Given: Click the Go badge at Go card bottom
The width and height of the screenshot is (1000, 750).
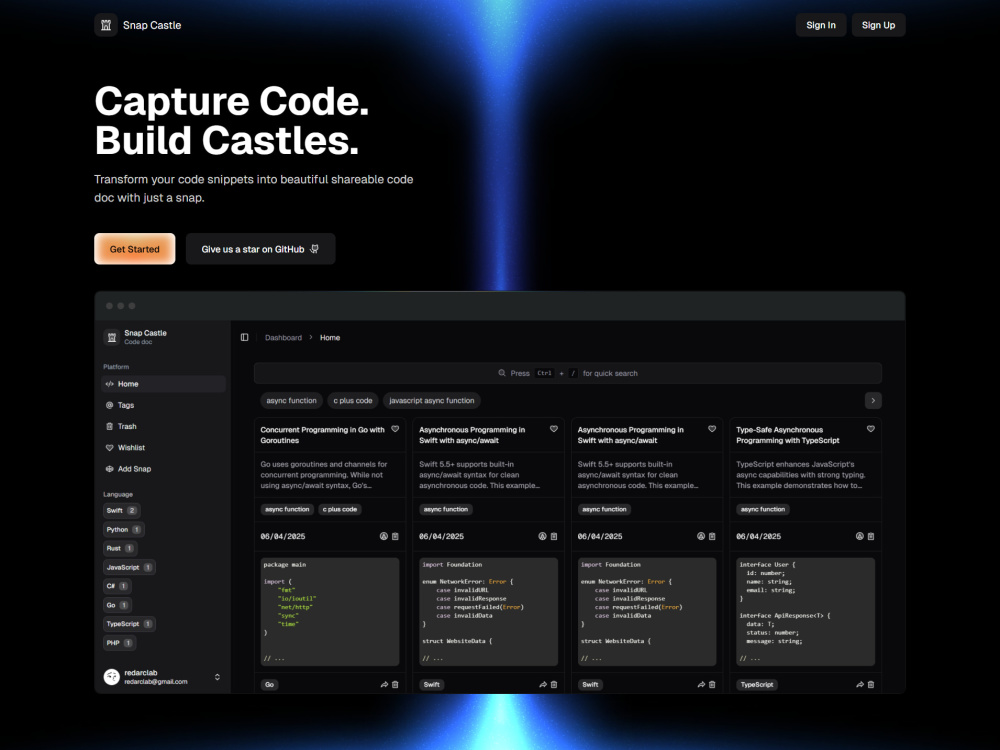Looking at the screenshot, I should 269,684.
